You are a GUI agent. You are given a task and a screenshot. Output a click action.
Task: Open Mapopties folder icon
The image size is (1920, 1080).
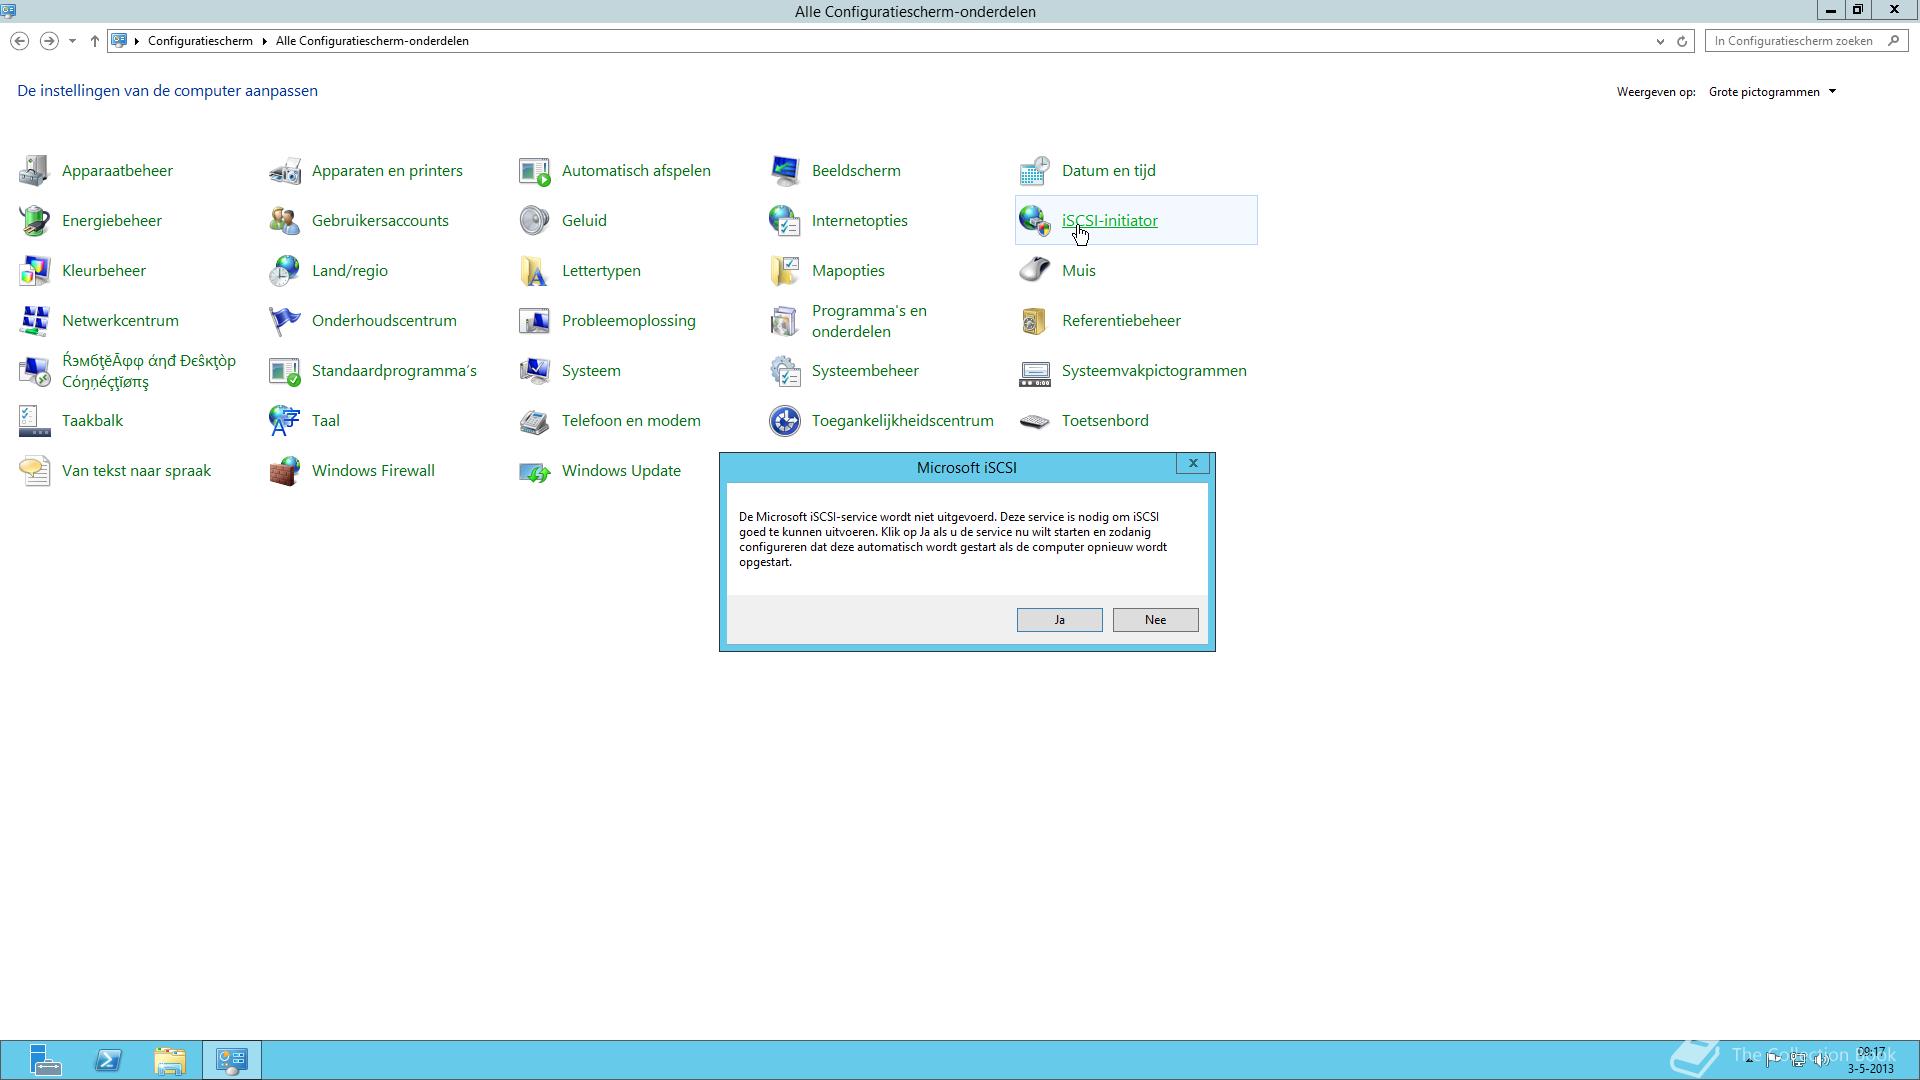tap(784, 271)
